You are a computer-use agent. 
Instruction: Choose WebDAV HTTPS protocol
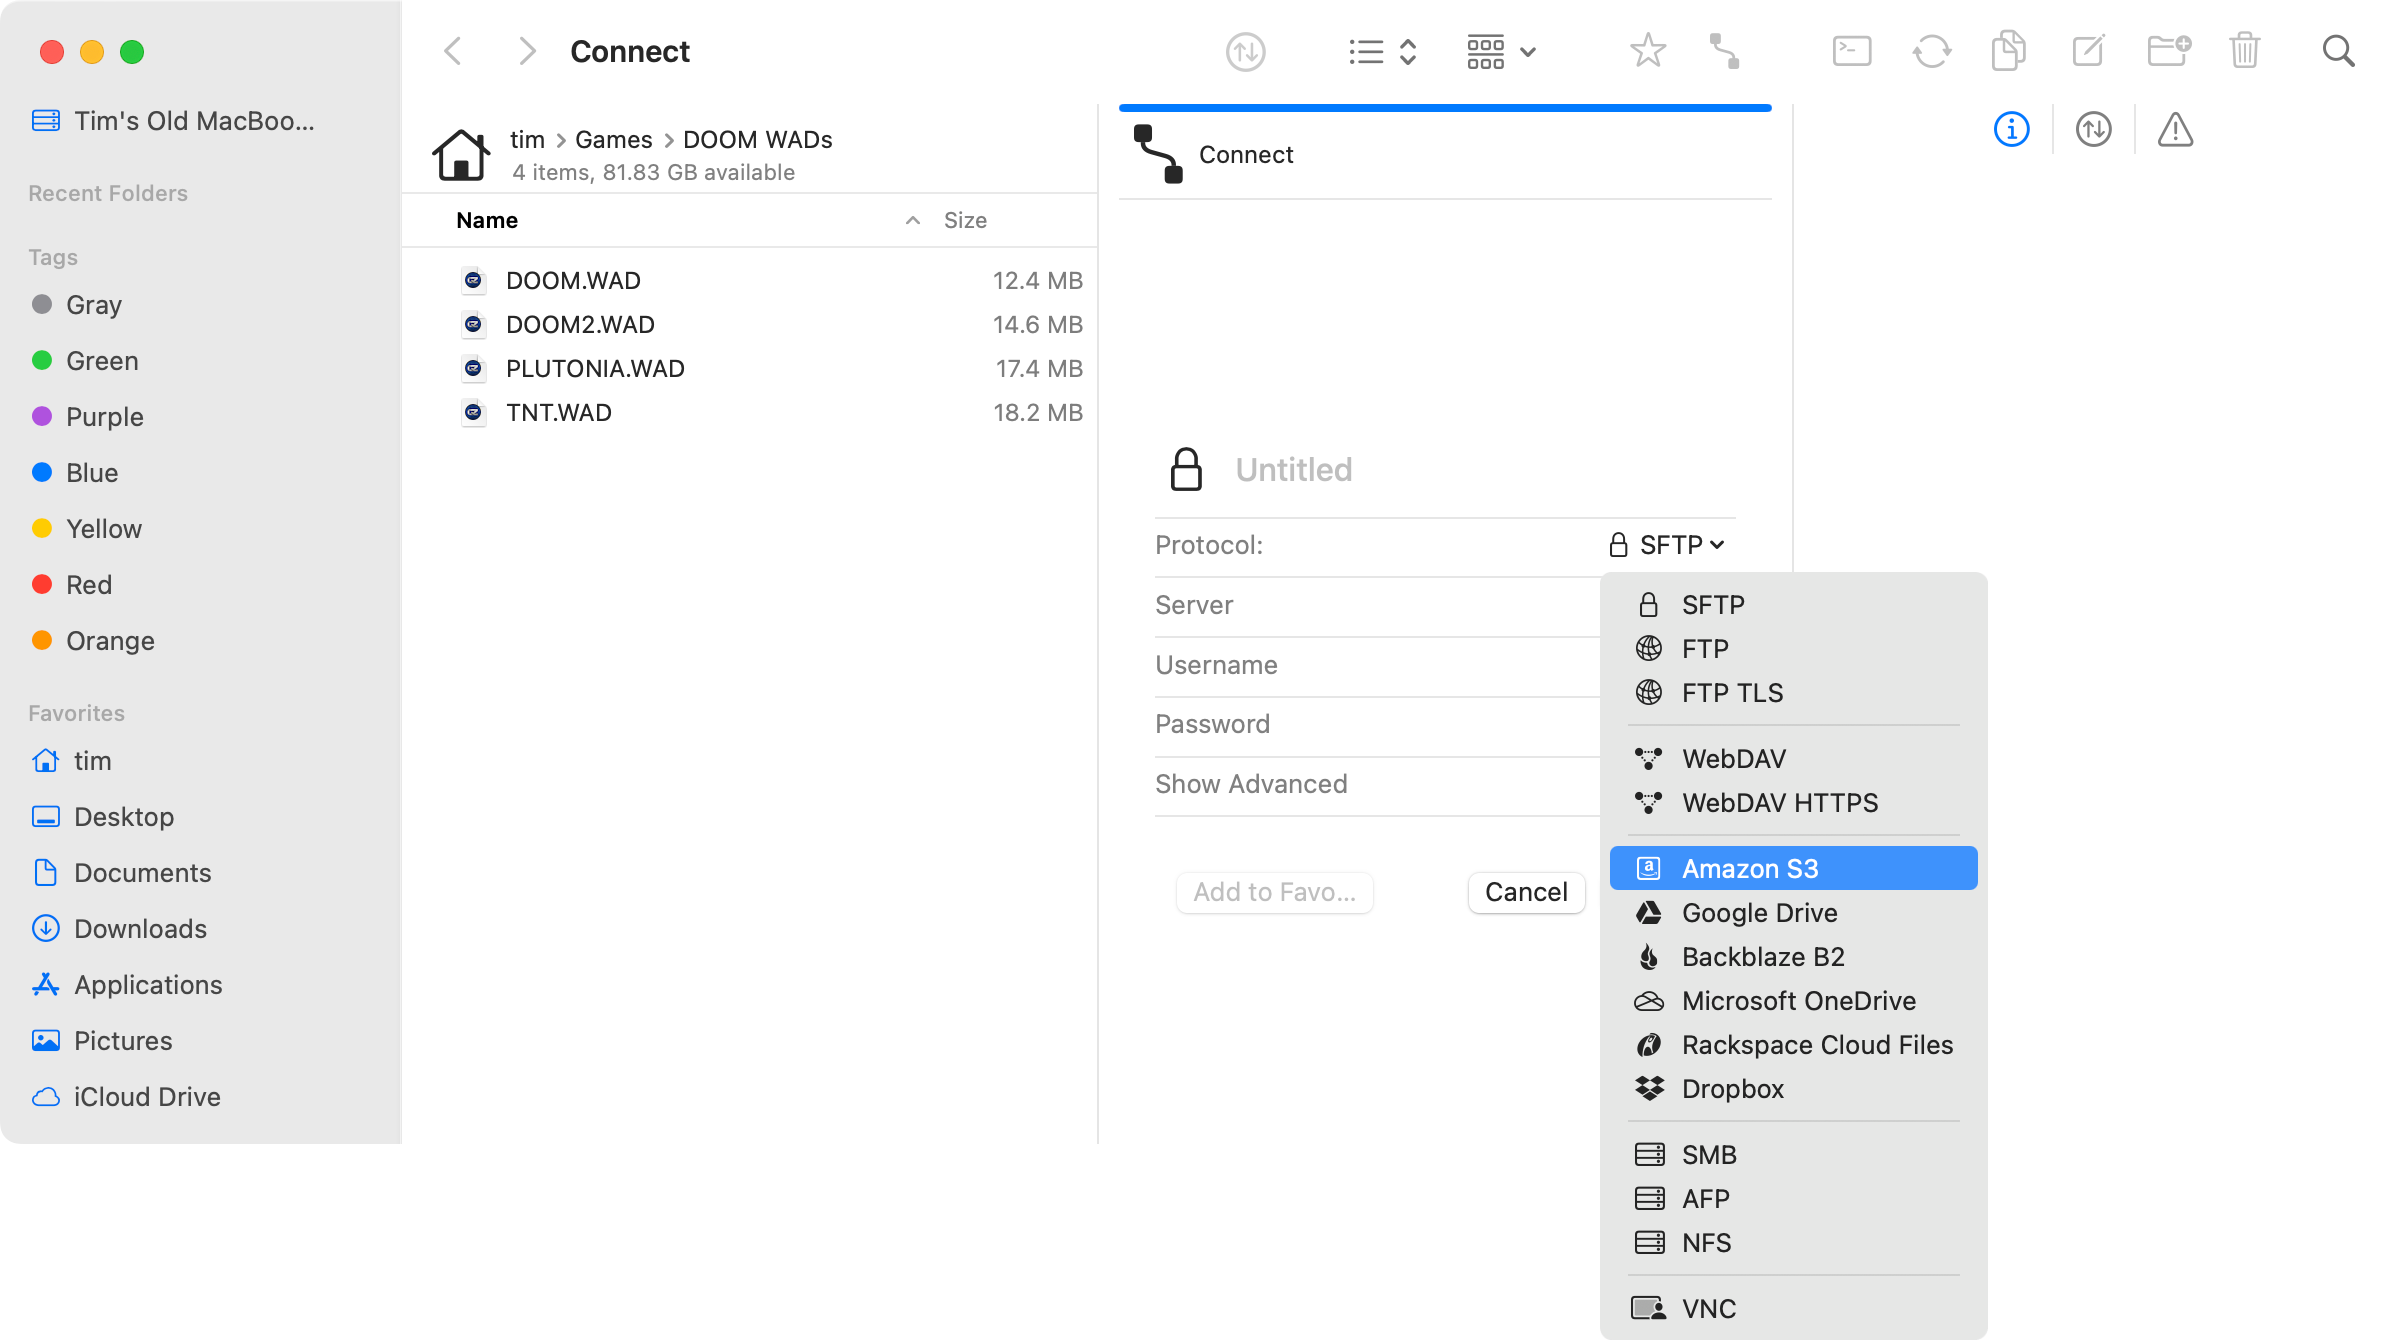pos(1793,802)
